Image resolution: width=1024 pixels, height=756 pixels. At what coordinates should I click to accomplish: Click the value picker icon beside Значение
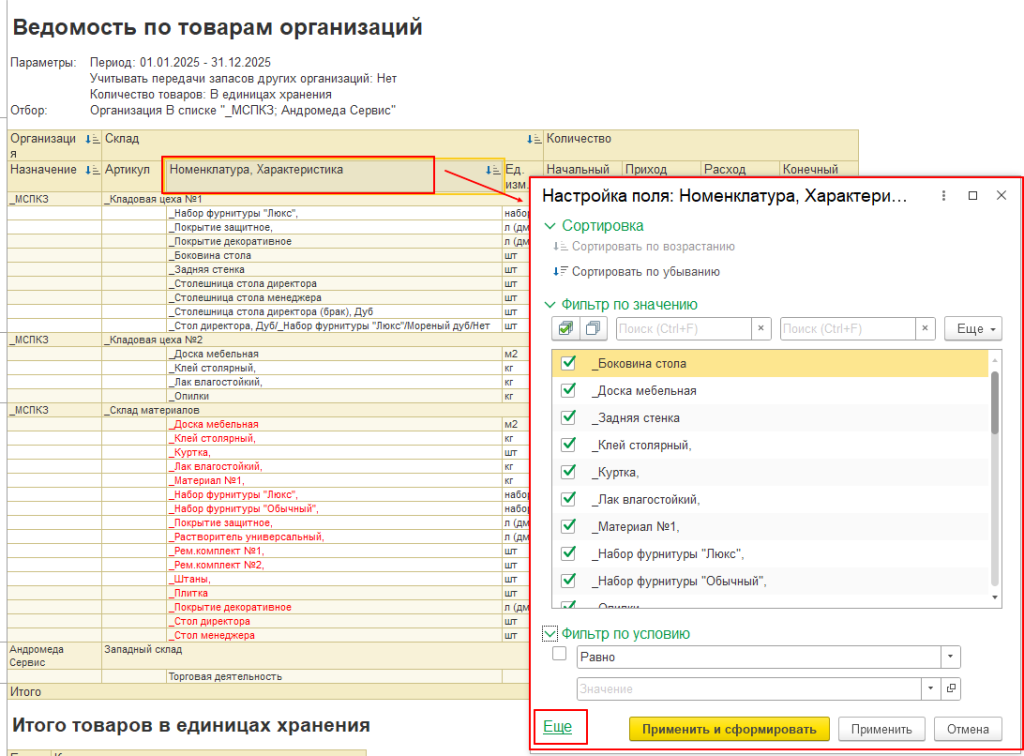[951, 688]
